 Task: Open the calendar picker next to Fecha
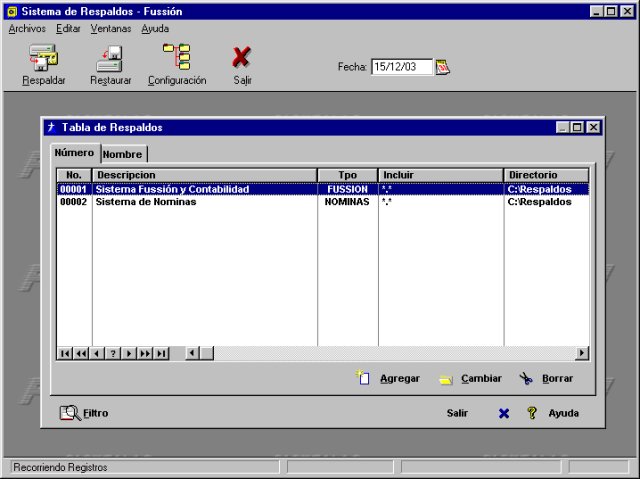pos(443,67)
